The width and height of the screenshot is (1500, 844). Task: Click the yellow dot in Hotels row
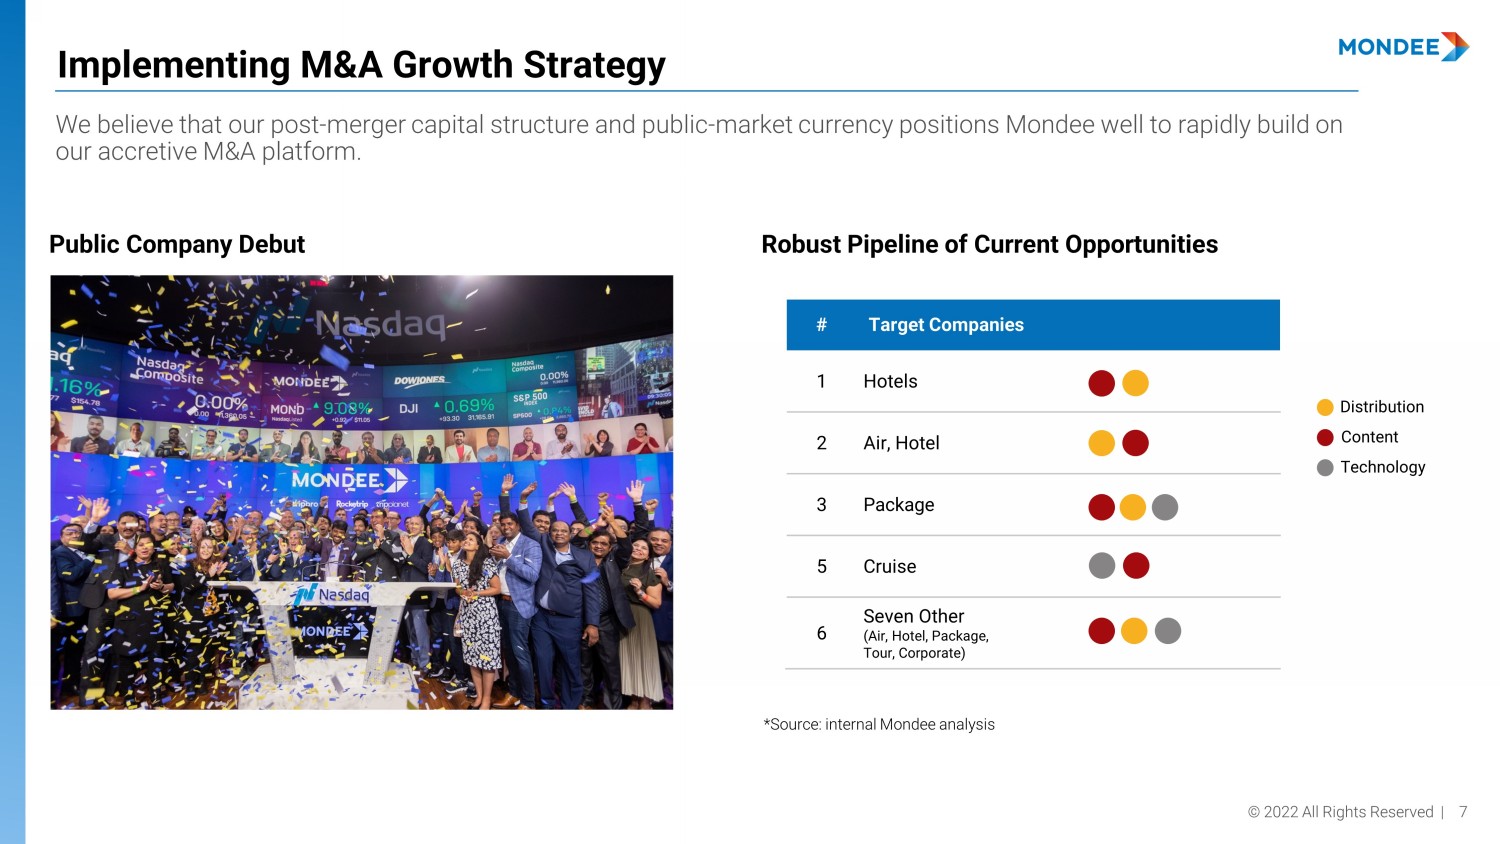pyautogui.click(x=1135, y=383)
